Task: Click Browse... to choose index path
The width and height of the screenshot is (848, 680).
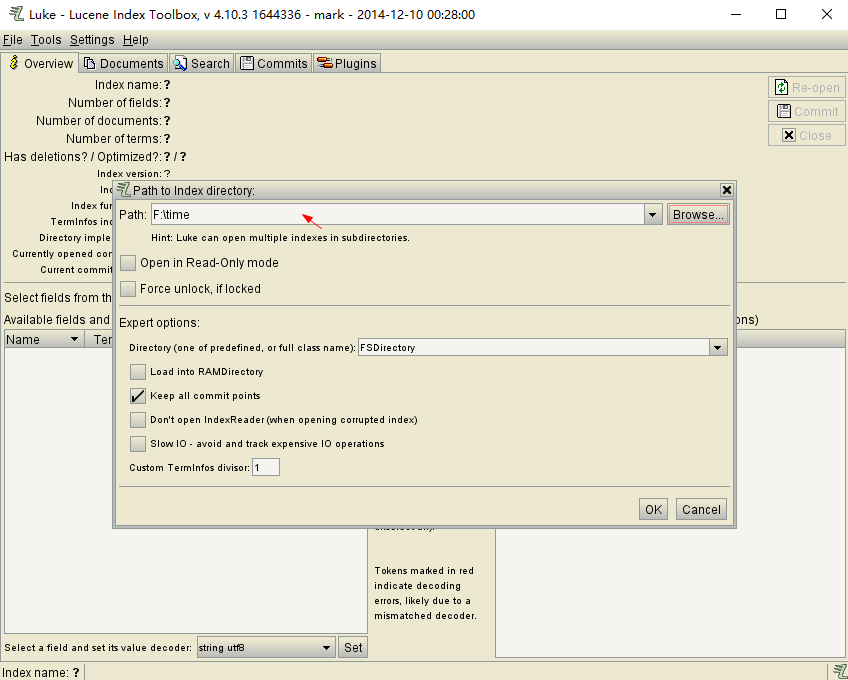Action: pos(698,215)
